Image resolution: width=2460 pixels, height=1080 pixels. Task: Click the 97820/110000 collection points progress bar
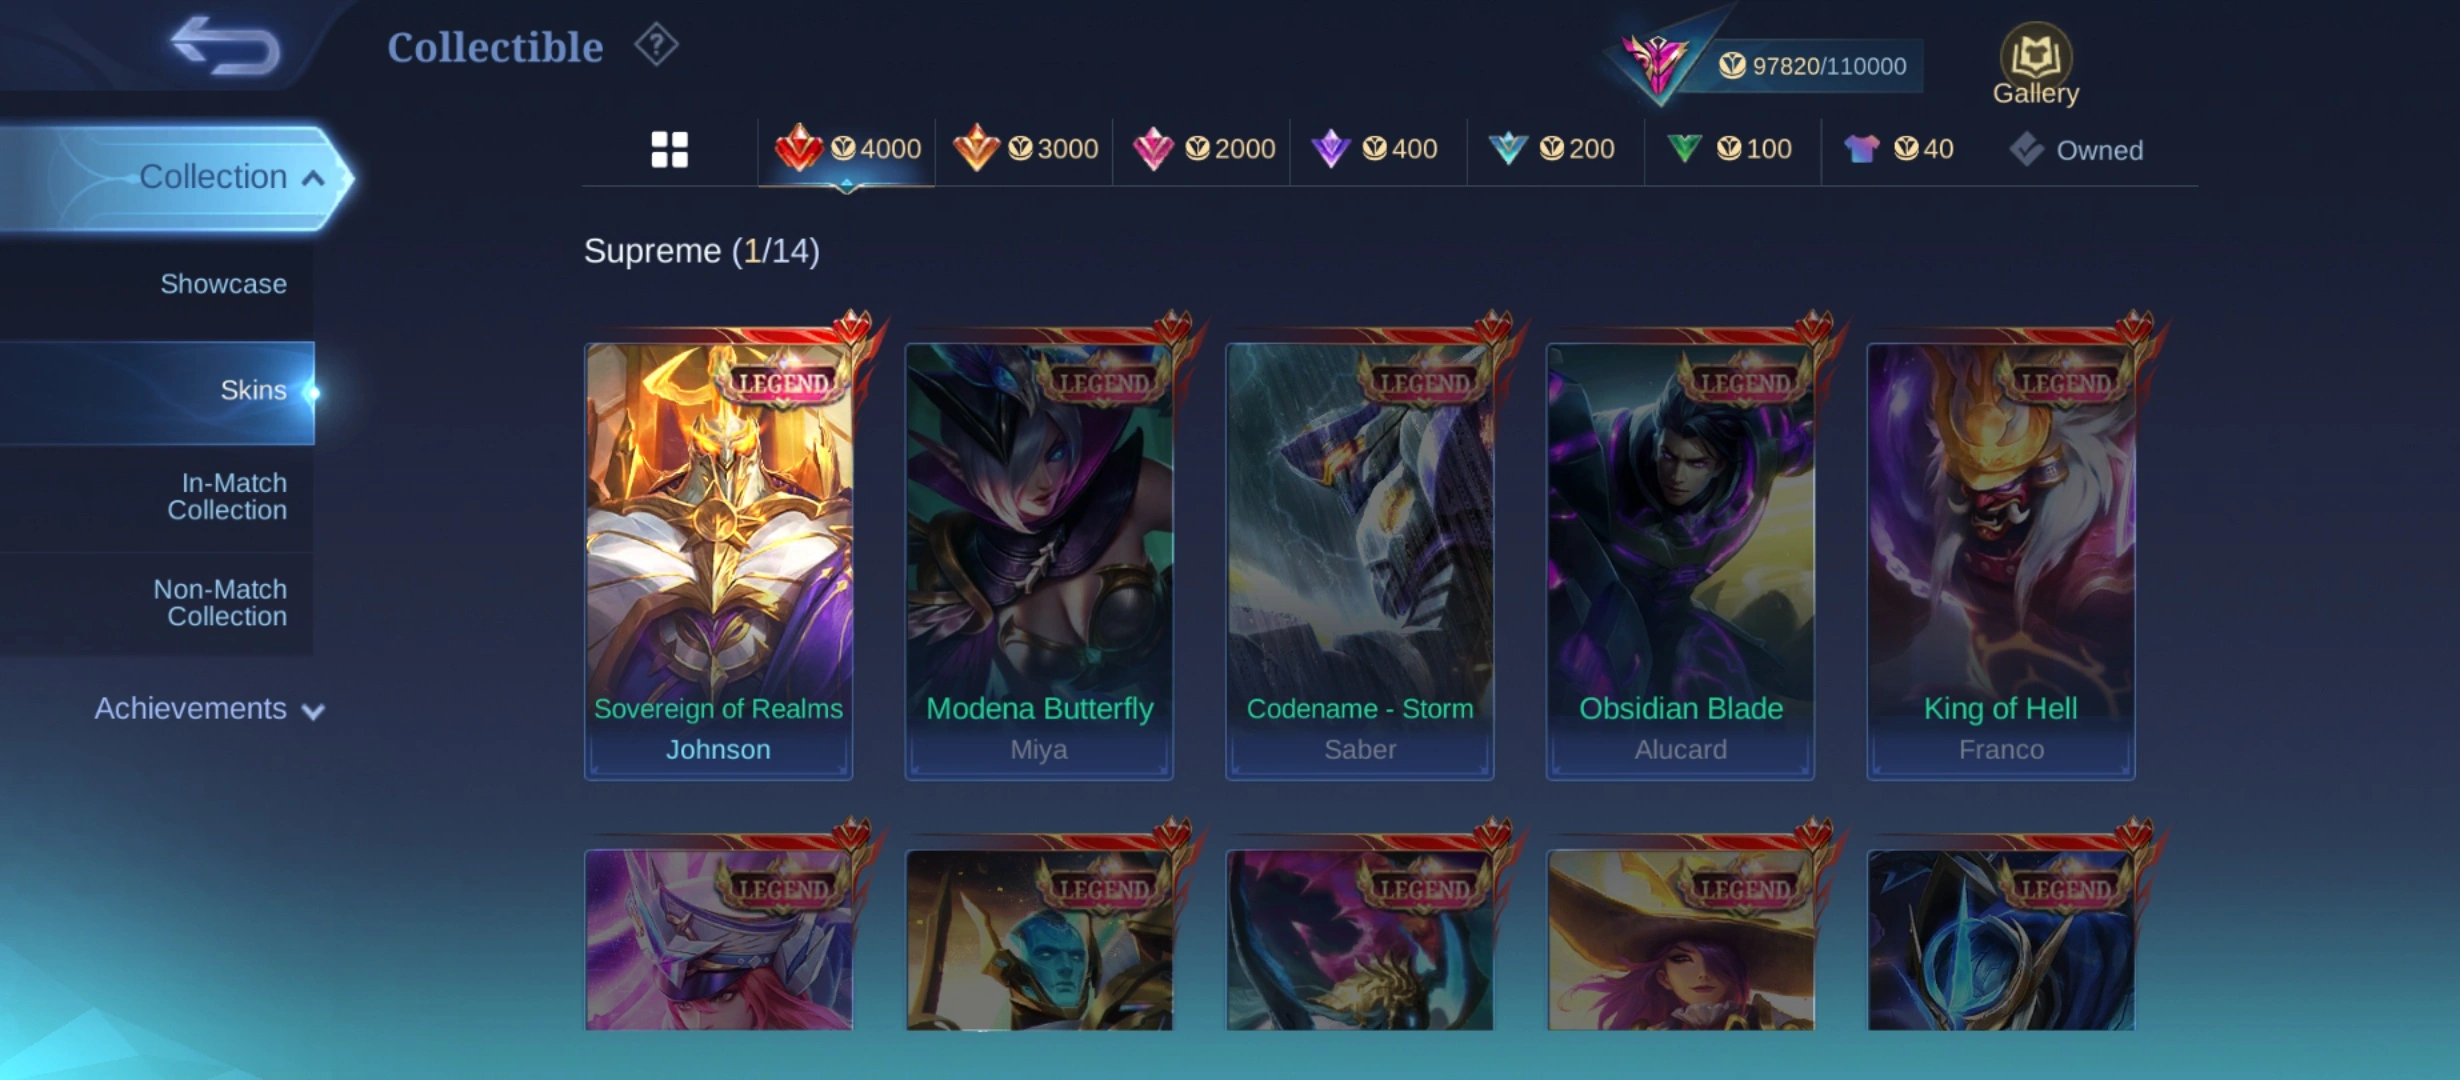pyautogui.click(x=1812, y=66)
